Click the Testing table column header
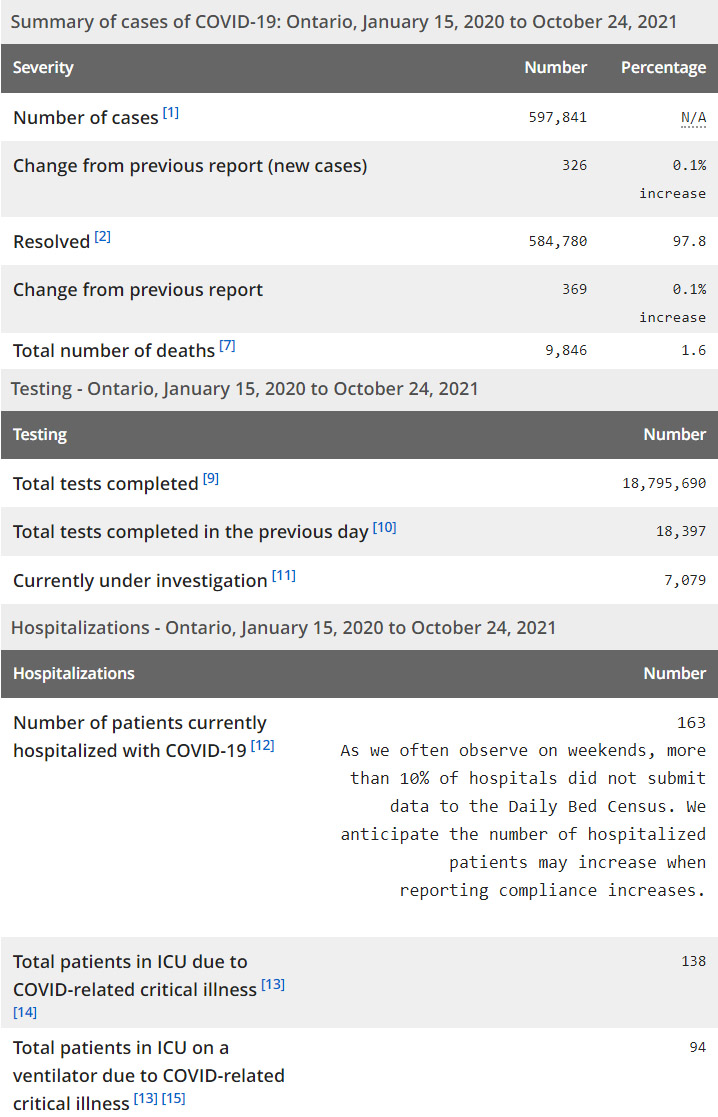718x1117 pixels. (40, 435)
